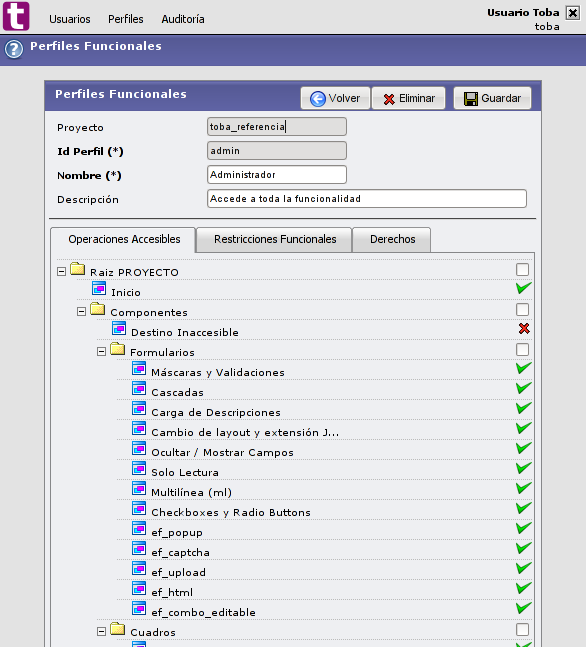Click the Descripción text field
This screenshot has width=586, height=647.
(x=367, y=198)
